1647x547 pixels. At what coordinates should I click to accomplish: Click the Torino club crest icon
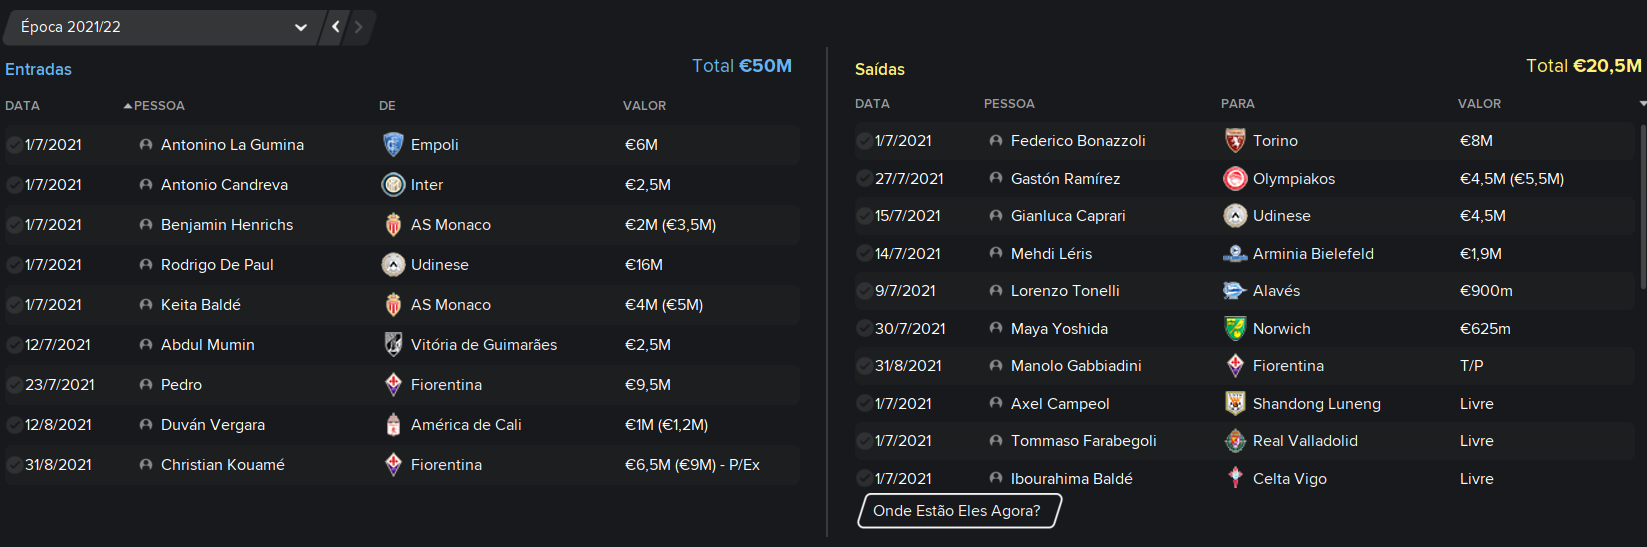coord(1235,141)
